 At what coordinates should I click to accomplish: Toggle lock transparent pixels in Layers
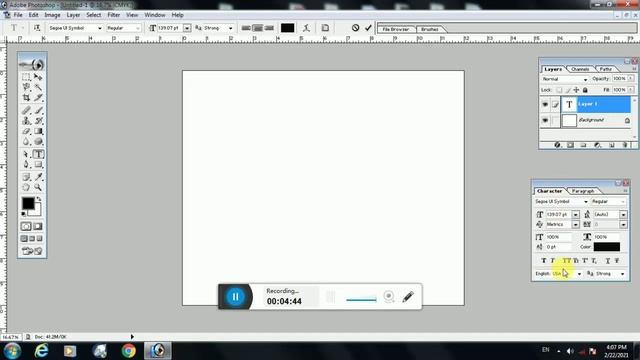(x=559, y=90)
